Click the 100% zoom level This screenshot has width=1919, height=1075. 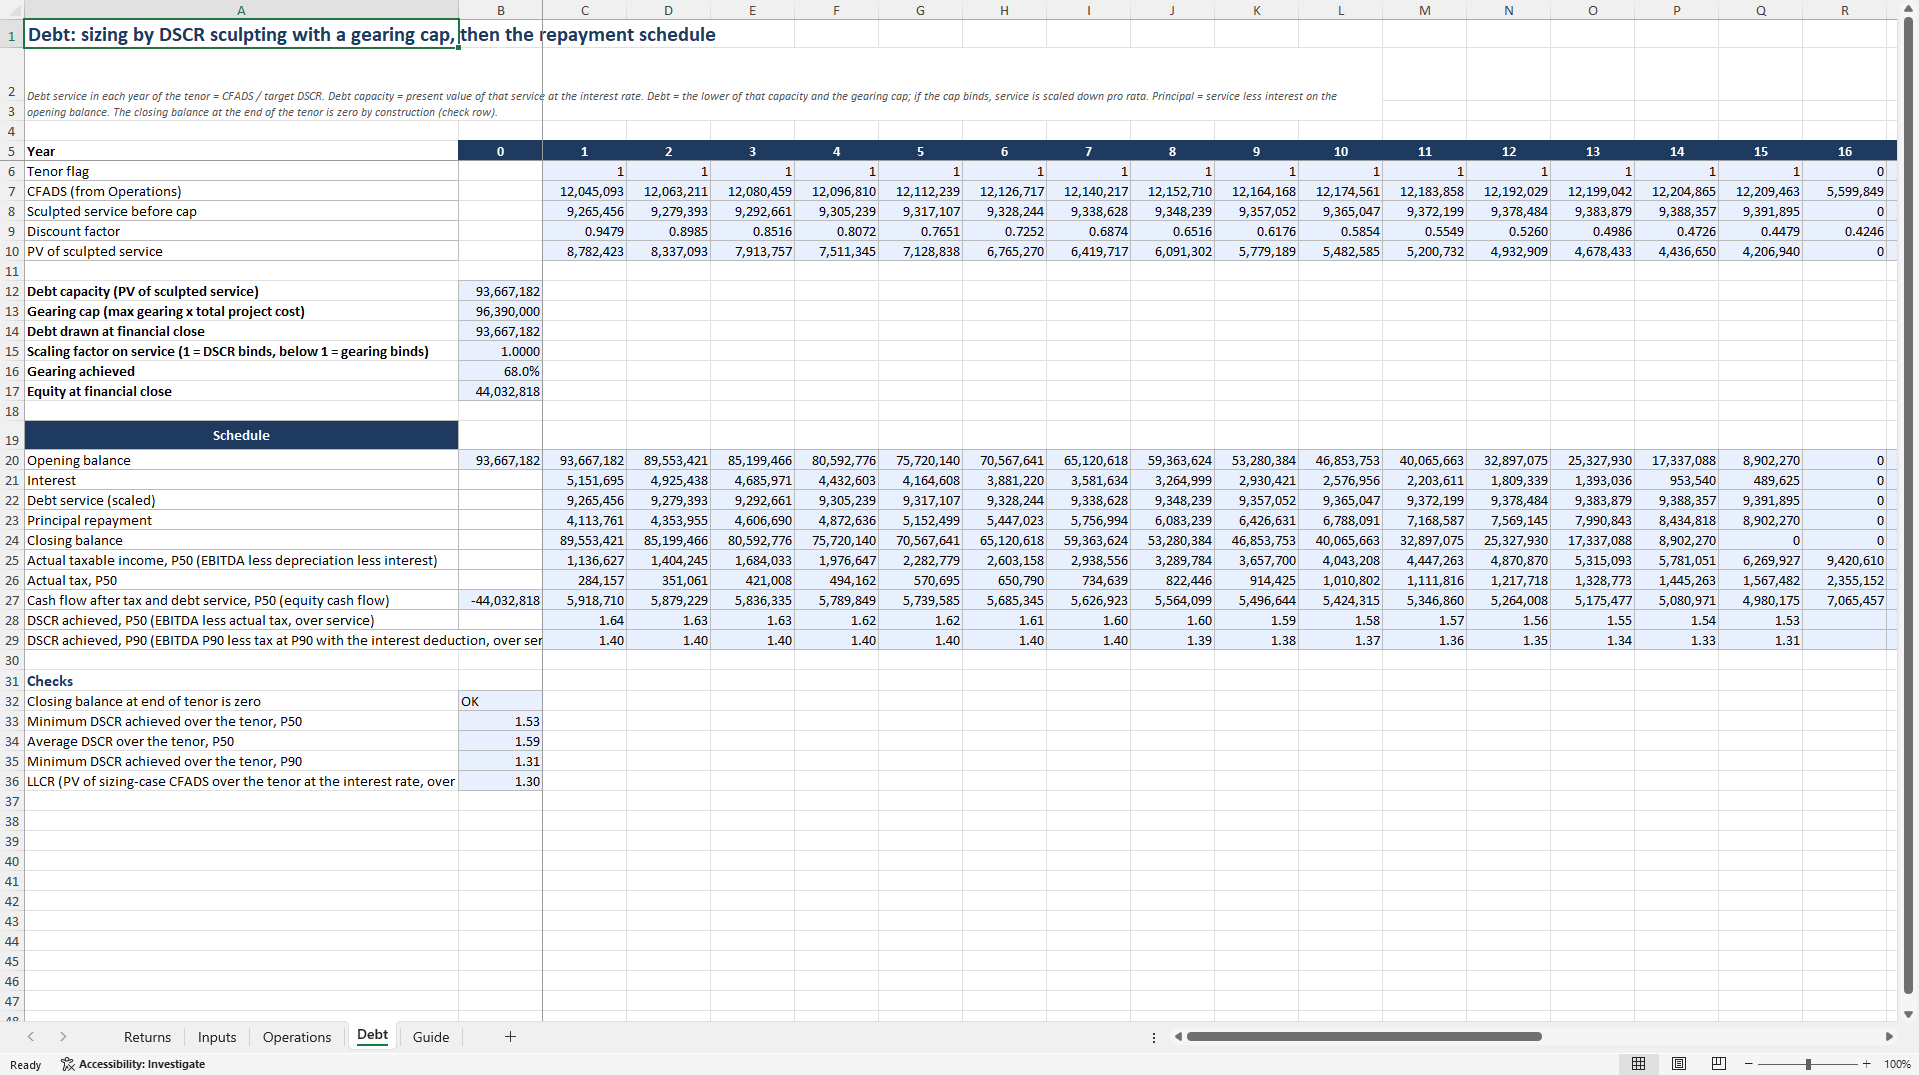[1897, 1064]
